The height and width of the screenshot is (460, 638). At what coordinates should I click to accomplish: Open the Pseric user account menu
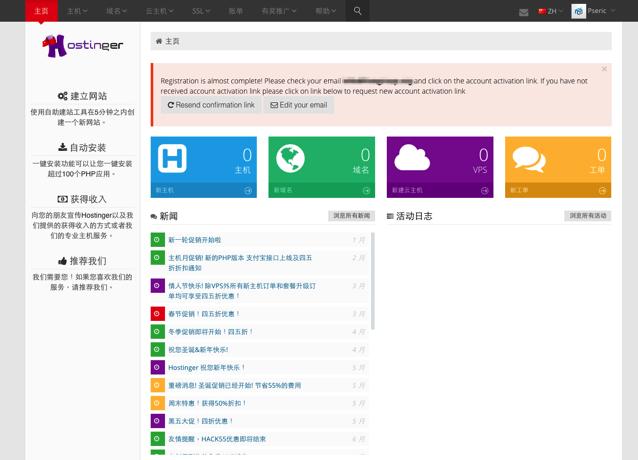(x=596, y=11)
